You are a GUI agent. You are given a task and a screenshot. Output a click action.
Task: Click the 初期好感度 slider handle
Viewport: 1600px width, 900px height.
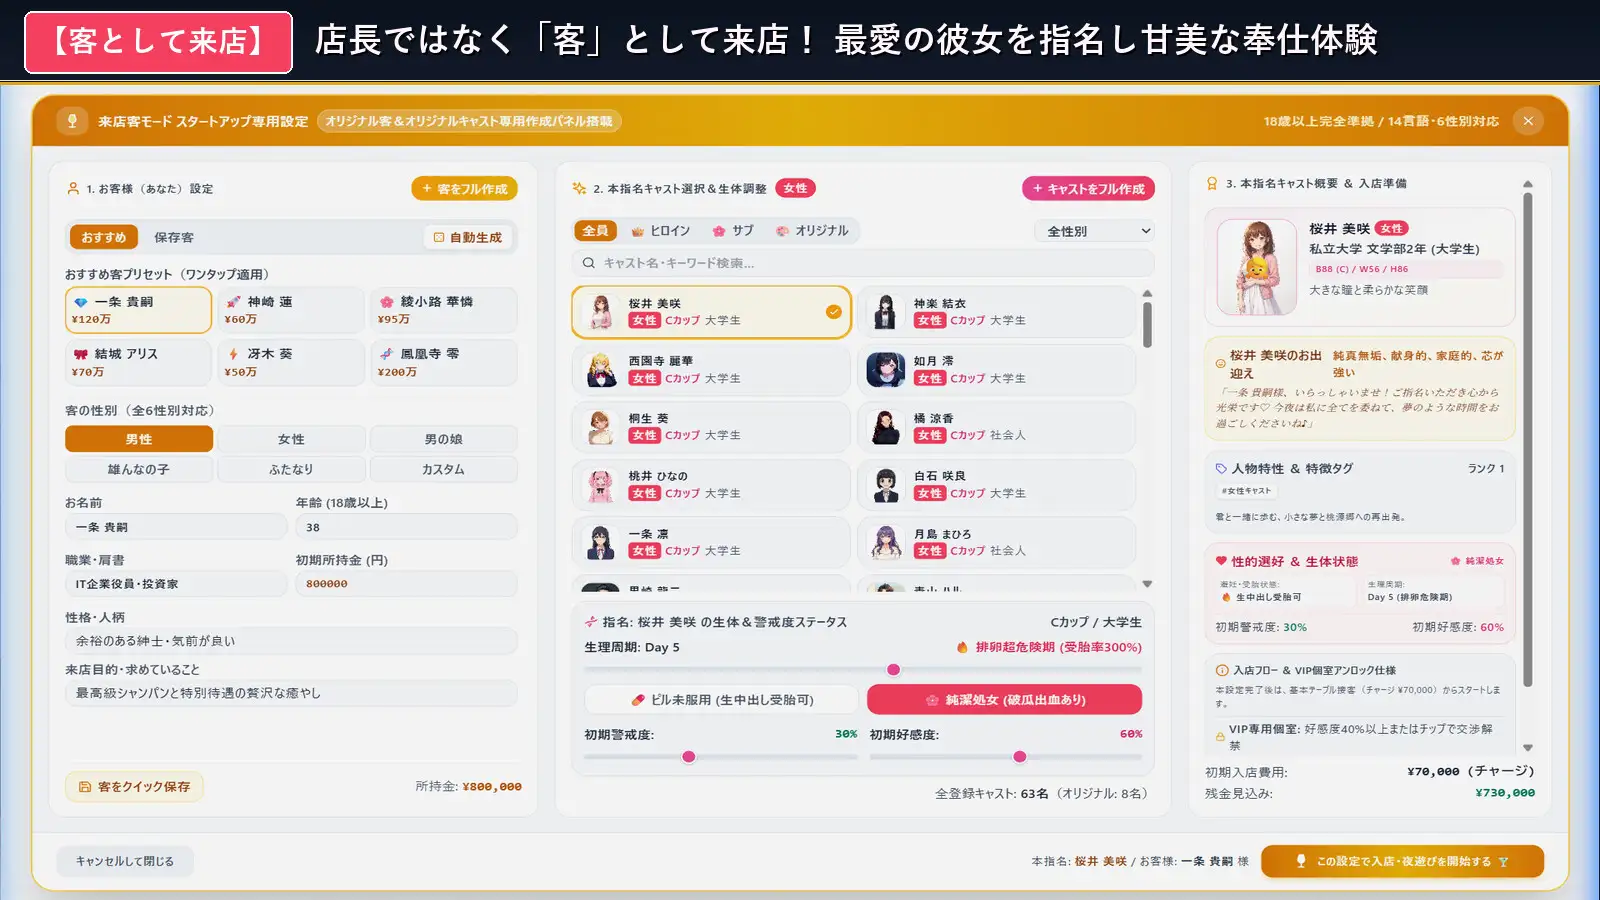point(1019,757)
